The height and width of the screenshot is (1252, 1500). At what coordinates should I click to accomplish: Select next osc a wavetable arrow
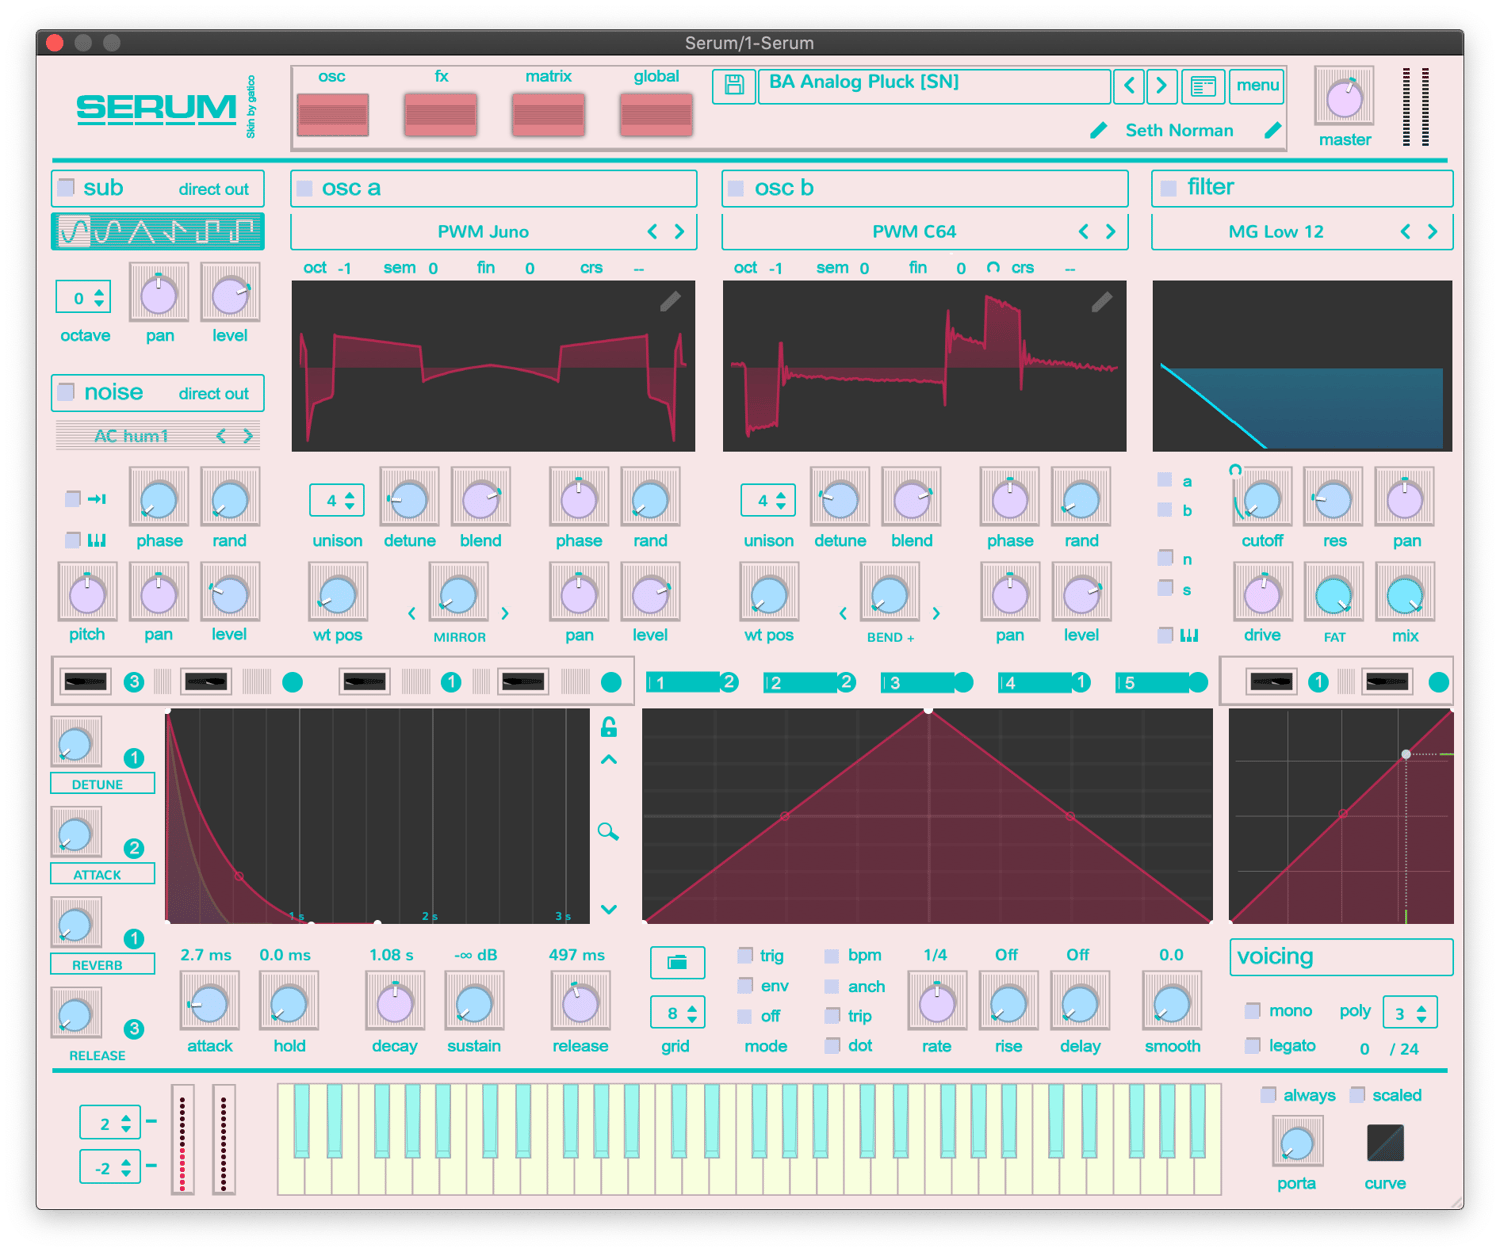(680, 232)
